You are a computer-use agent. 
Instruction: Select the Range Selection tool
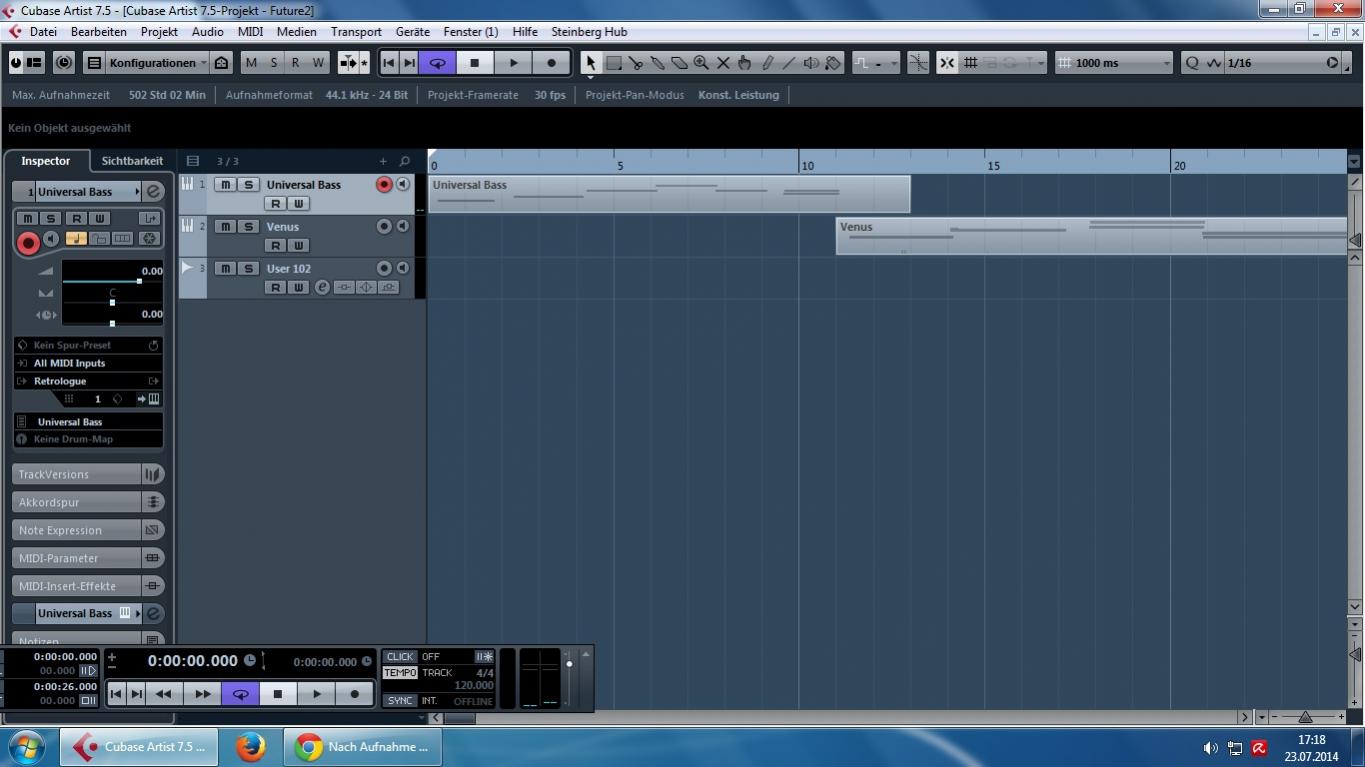pyautogui.click(x=614, y=63)
